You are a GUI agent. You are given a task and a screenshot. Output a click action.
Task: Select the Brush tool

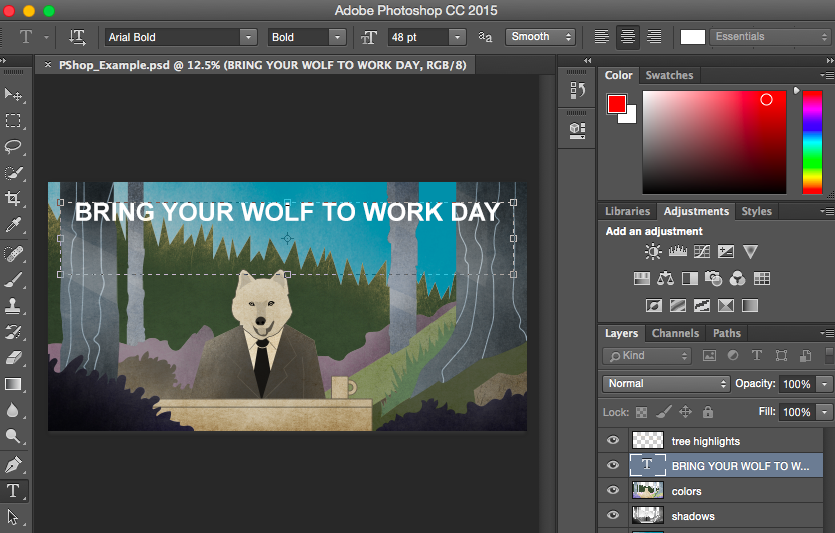pos(14,279)
